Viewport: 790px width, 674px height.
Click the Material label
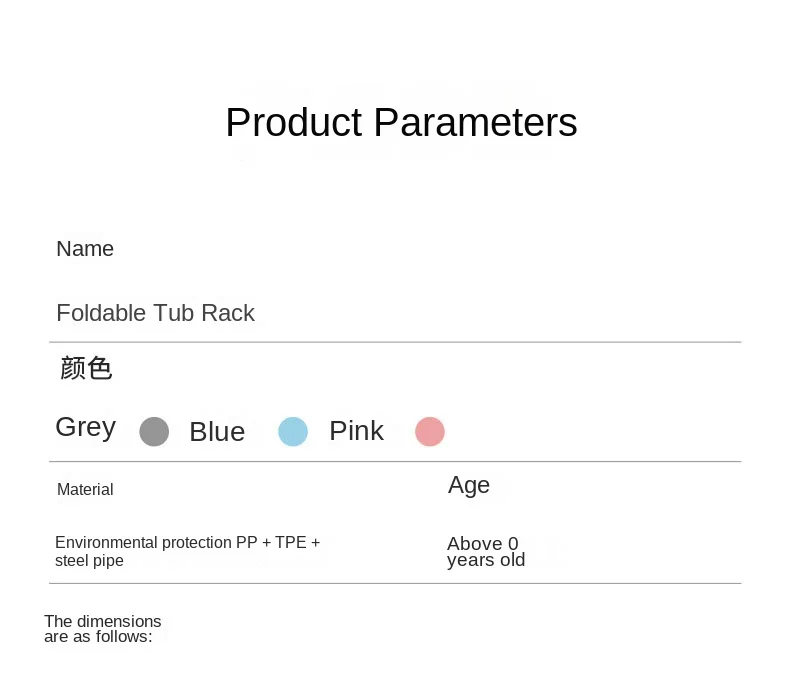[85, 489]
